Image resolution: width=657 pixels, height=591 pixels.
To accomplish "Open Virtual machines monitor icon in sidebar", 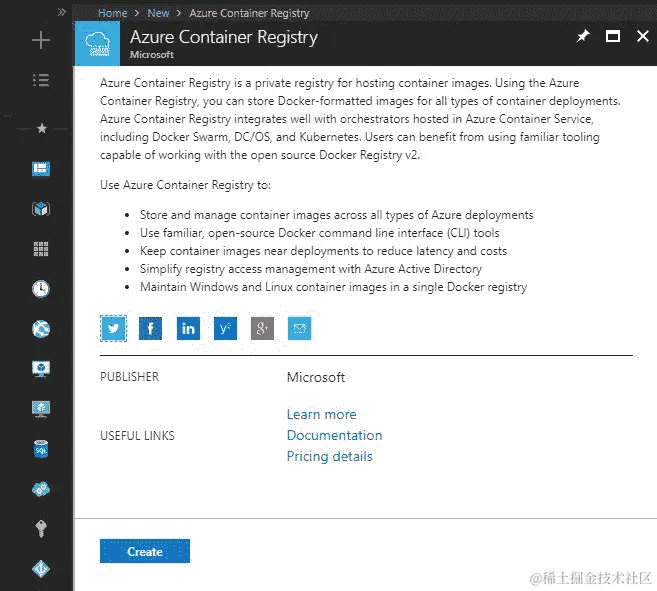I will click(x=41, y=369).
